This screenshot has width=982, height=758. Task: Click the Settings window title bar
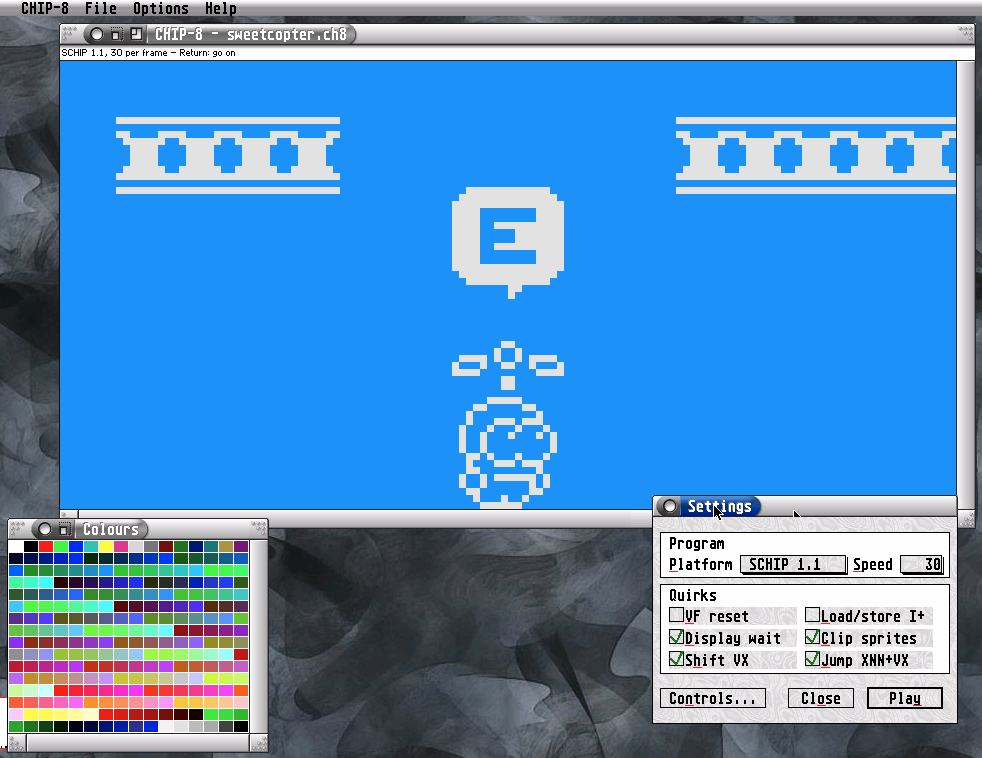805,506
